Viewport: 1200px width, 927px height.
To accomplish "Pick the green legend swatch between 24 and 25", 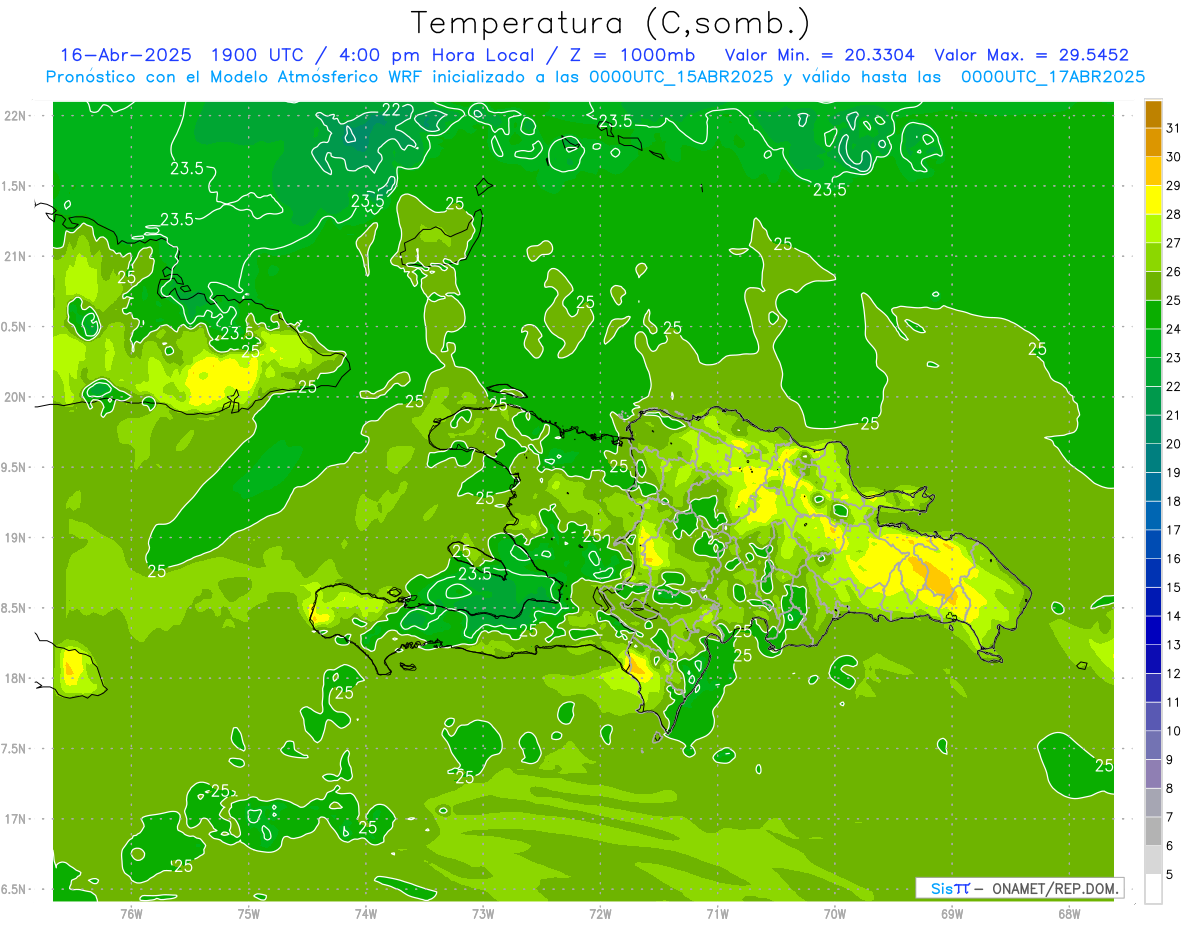I will 1153,315.
